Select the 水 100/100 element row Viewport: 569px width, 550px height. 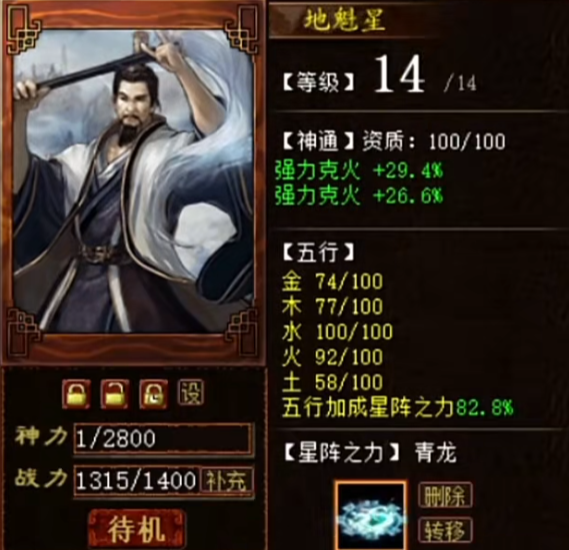point(337,332)
